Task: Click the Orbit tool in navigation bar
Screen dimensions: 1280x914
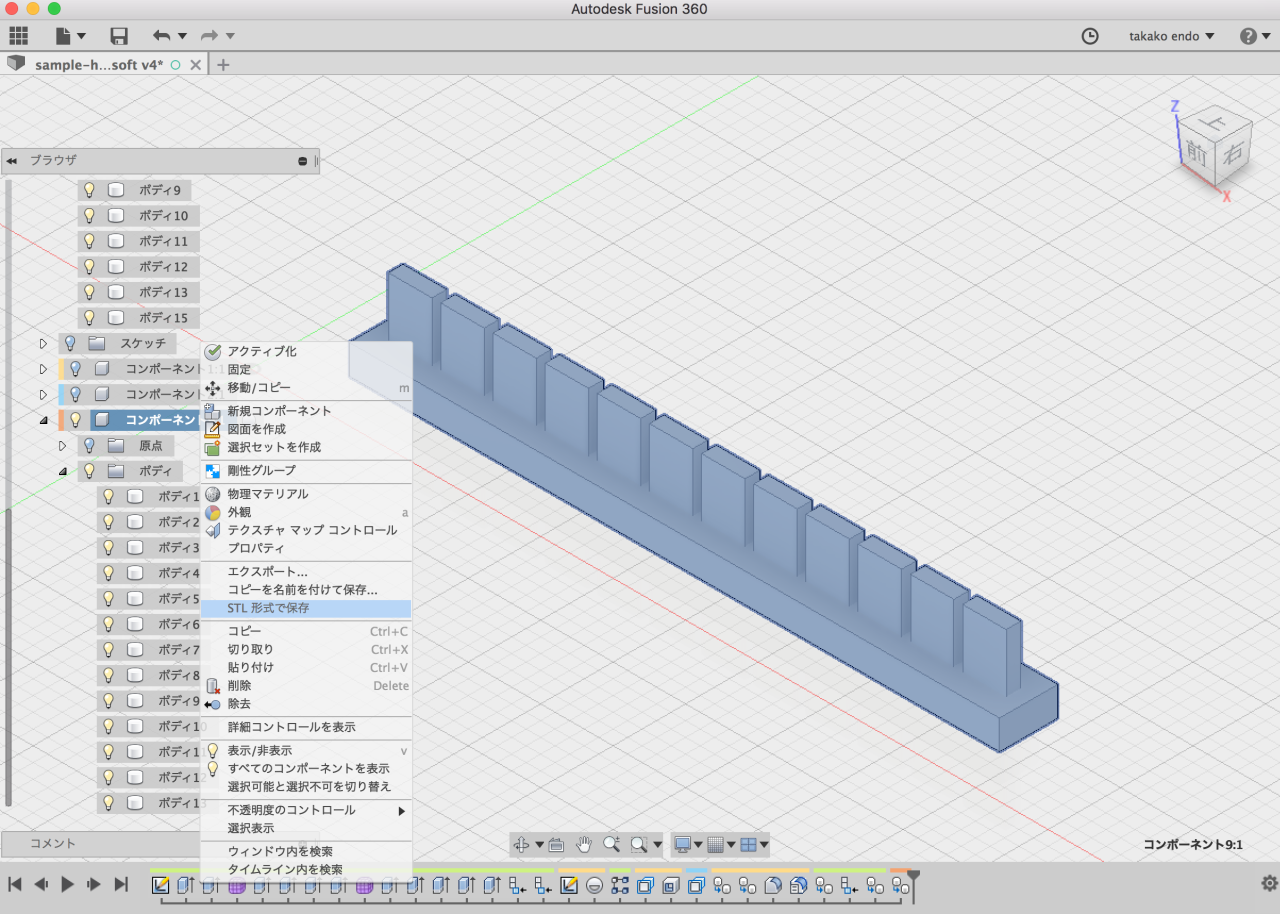Action: pyautogui.click(x=521, y=845)
